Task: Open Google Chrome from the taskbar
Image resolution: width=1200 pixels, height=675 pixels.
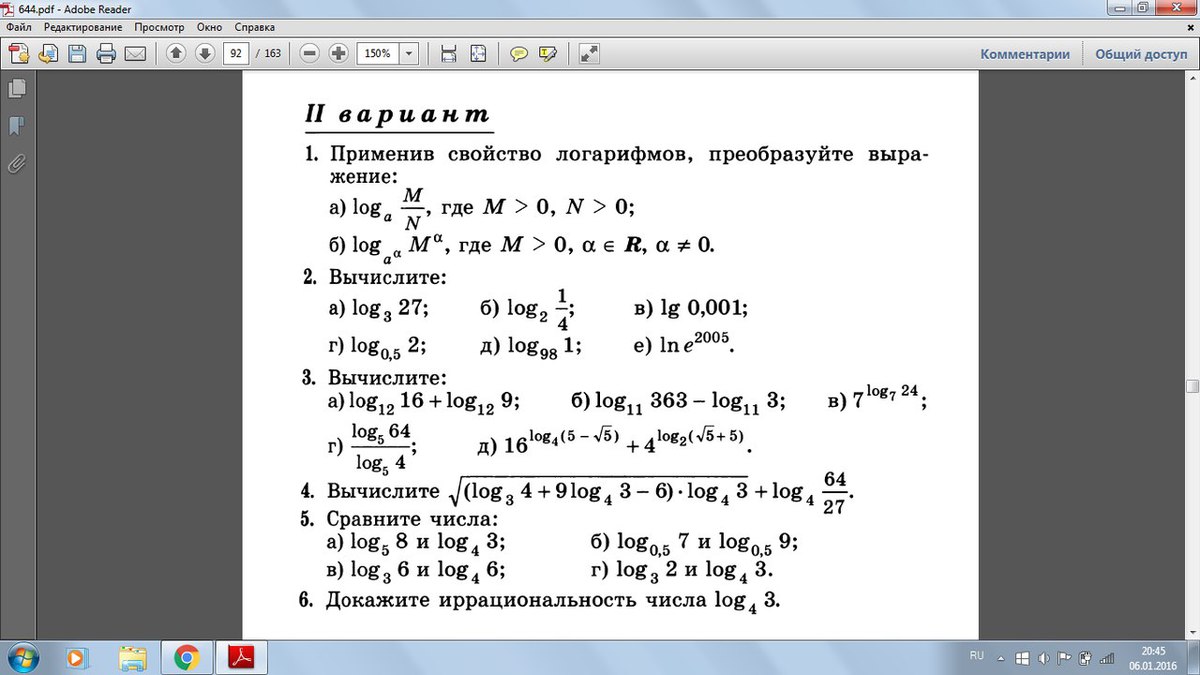Action: click(x=185, y=657)
